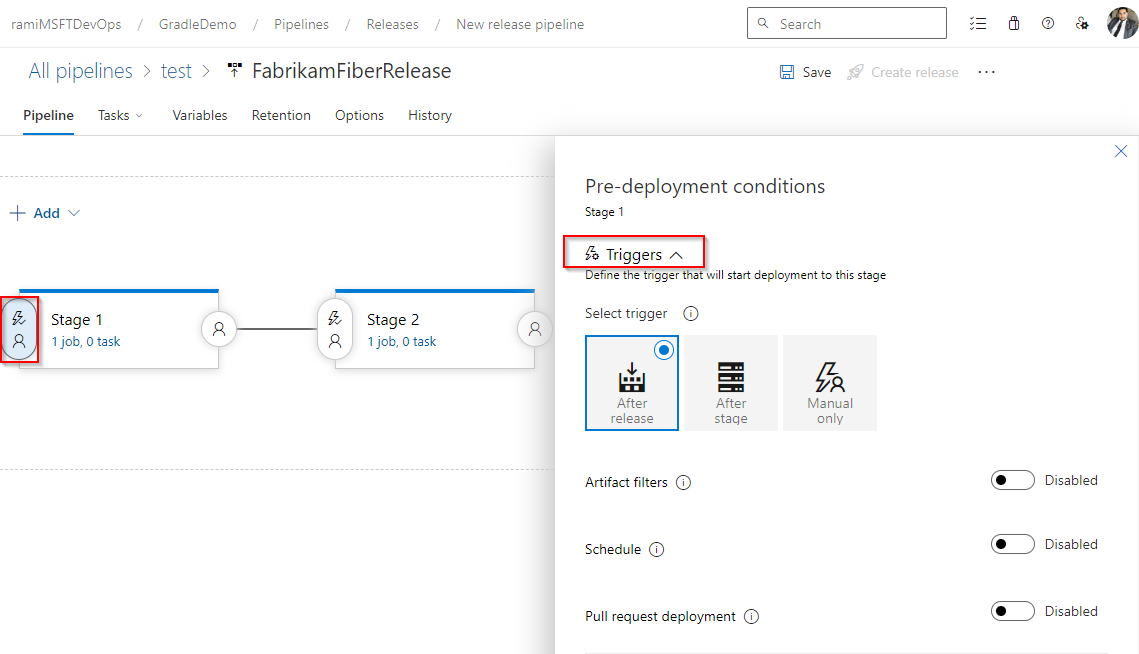Open Stage 1 pre-deployment conditions lightning icon
The height and width of the screenshot is (654, 1139).
(19, 318)
